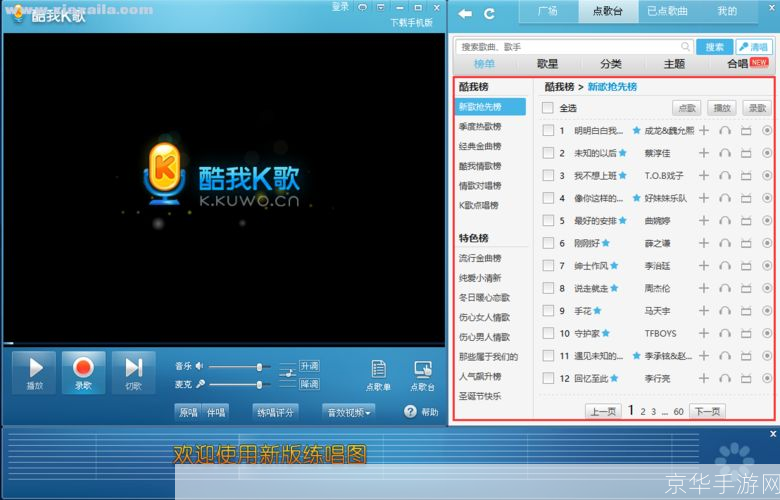Mute the 音乐 speaker icon
780x500 pixels.
coord(199,366)
